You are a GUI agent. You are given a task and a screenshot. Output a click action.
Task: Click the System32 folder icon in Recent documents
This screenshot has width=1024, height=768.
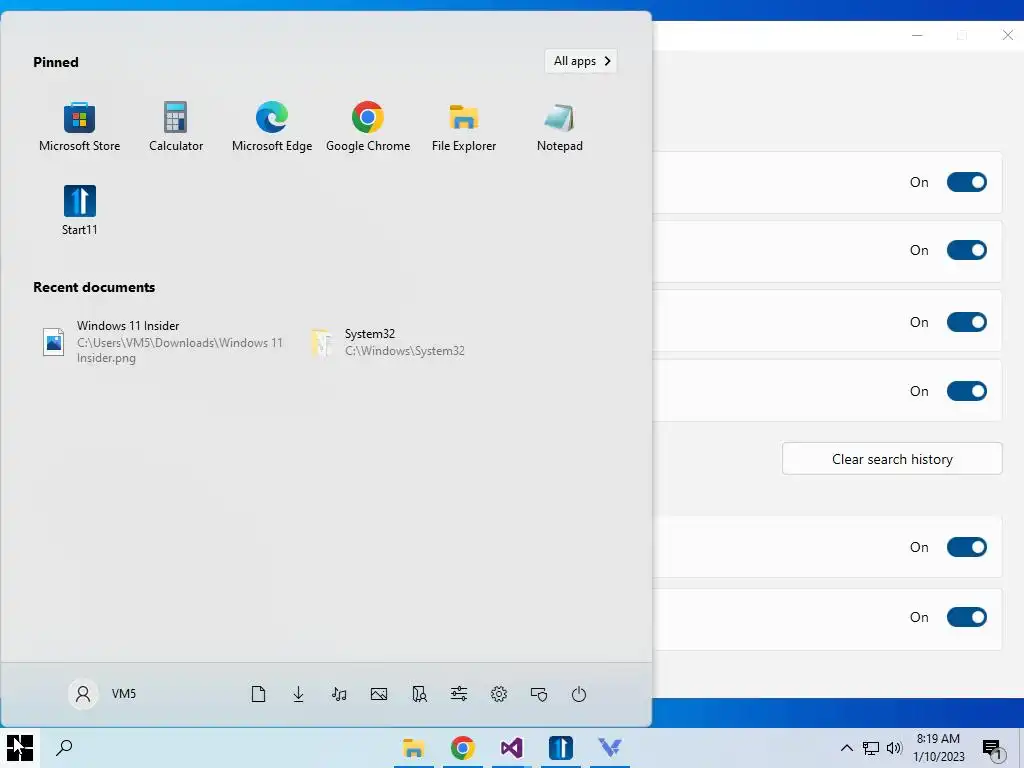coord(321,342)
